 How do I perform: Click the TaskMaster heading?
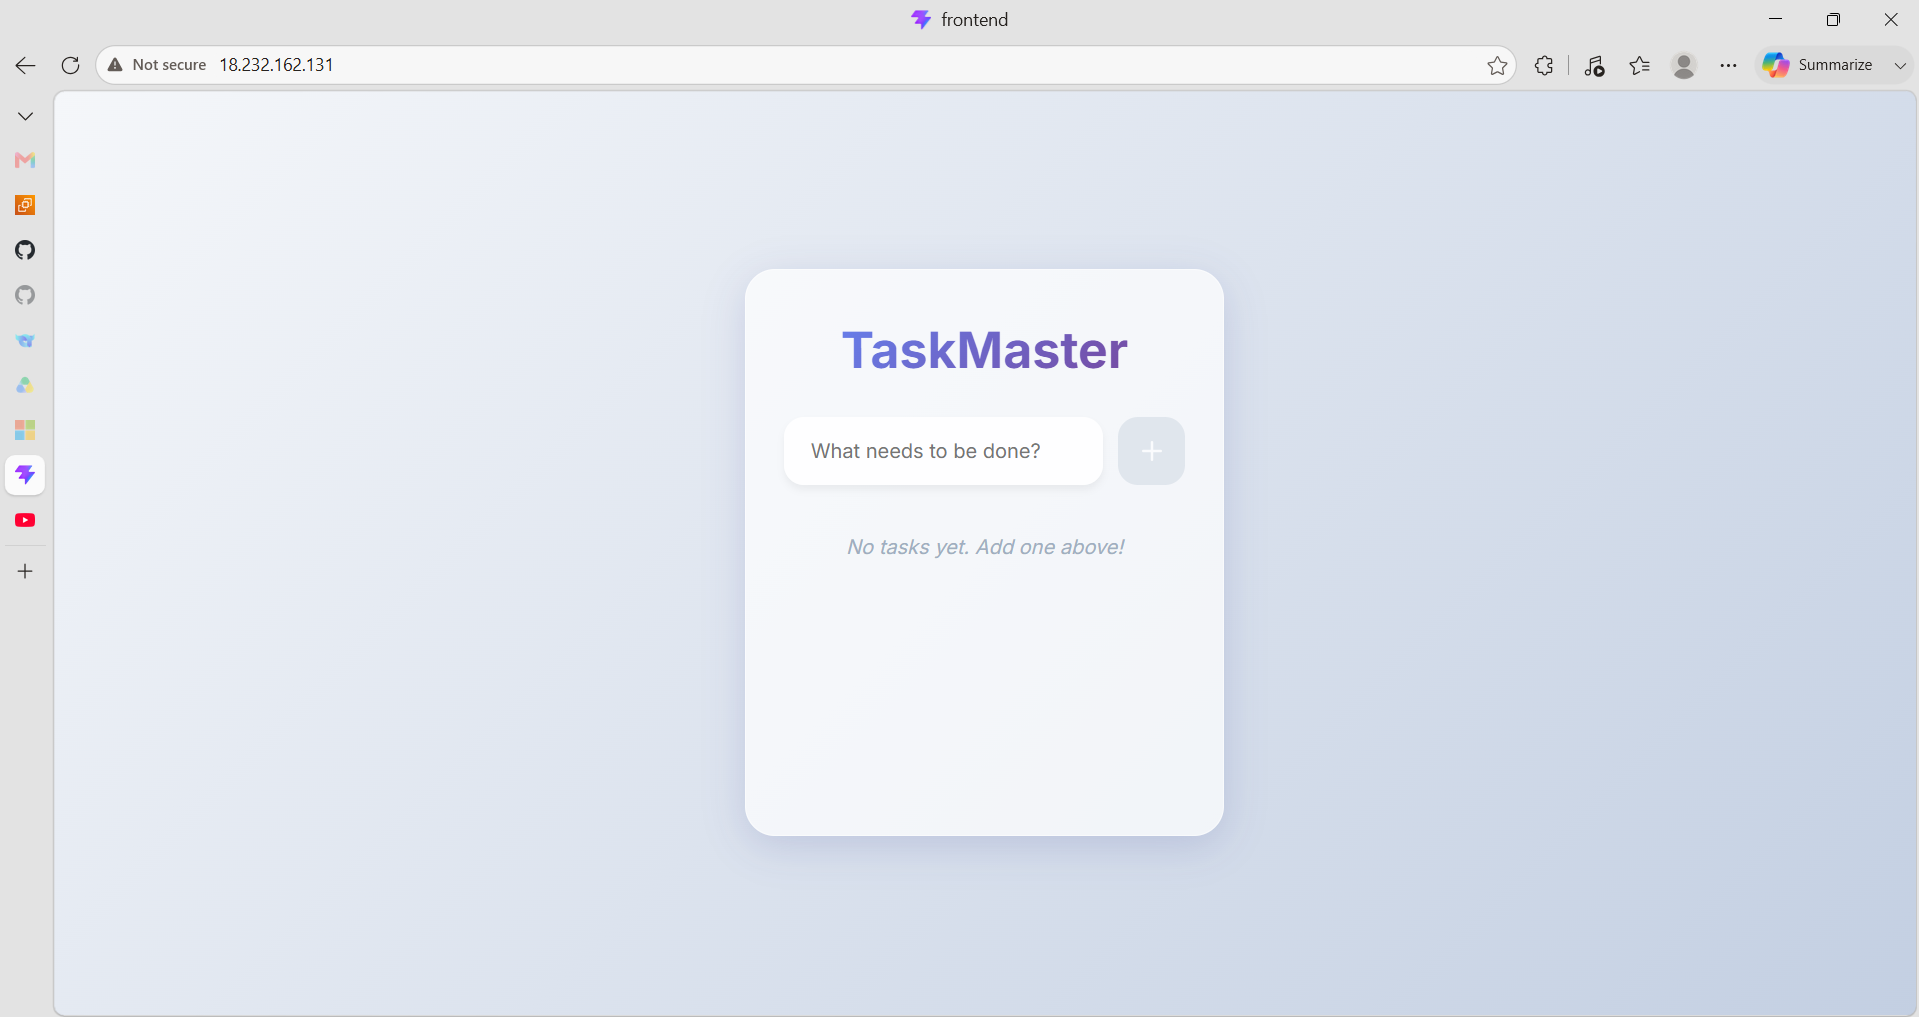point(985,350)
